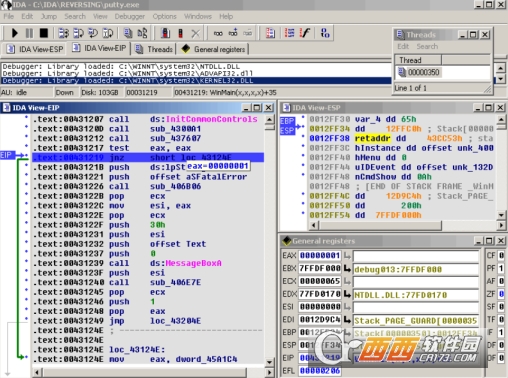Click the Run to cursor icon
The image size is (508, 378).
point(108,33)
